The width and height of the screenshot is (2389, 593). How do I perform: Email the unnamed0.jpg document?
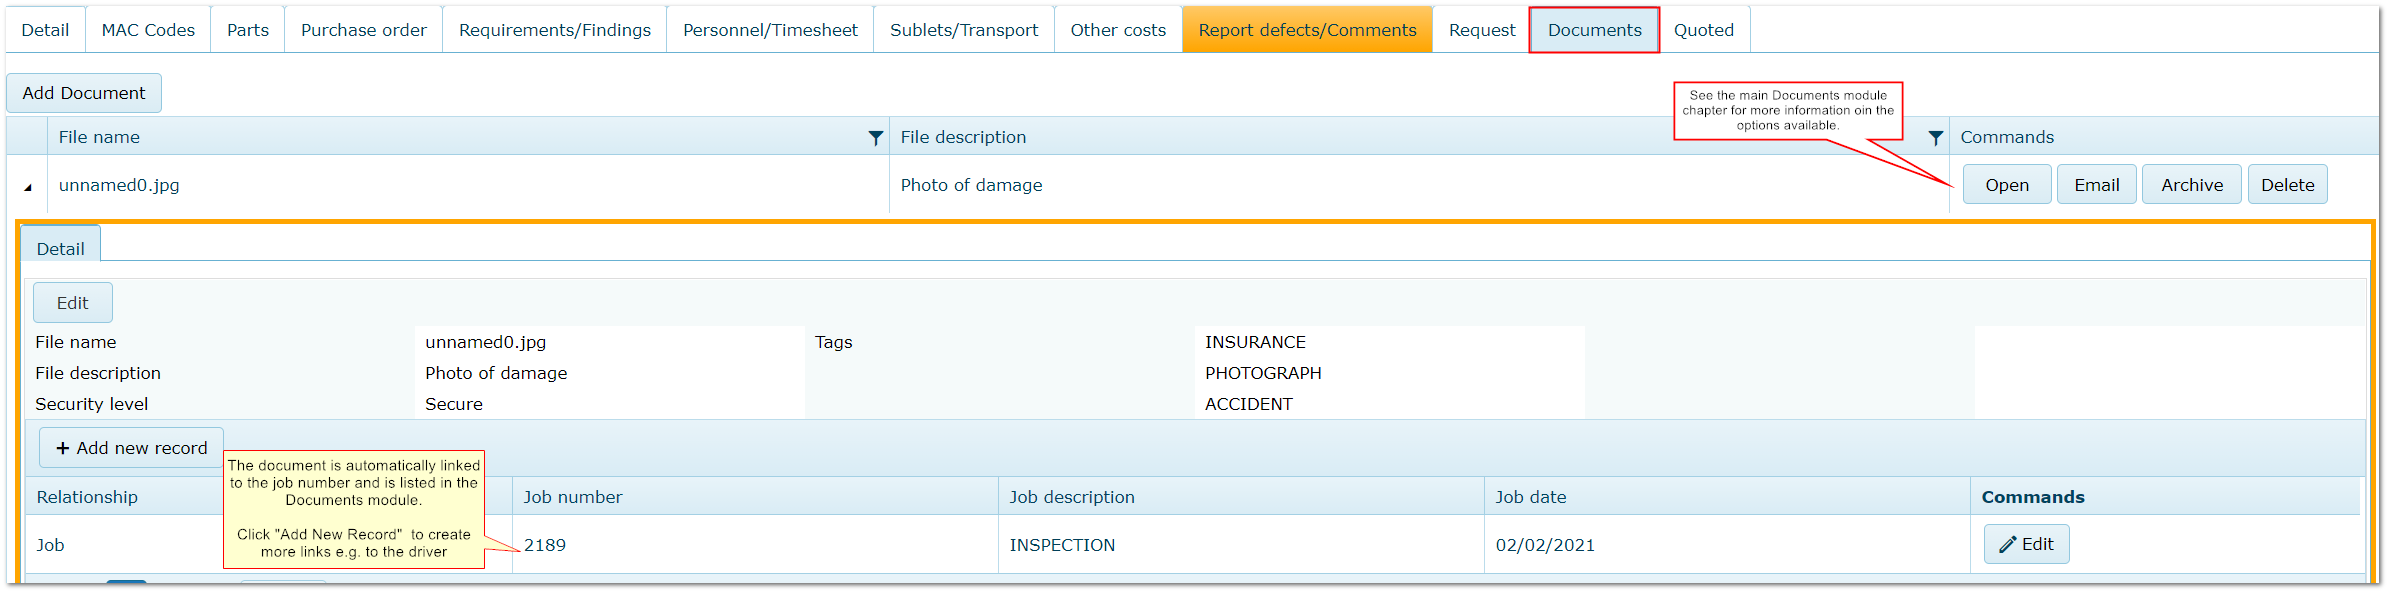2096,185
